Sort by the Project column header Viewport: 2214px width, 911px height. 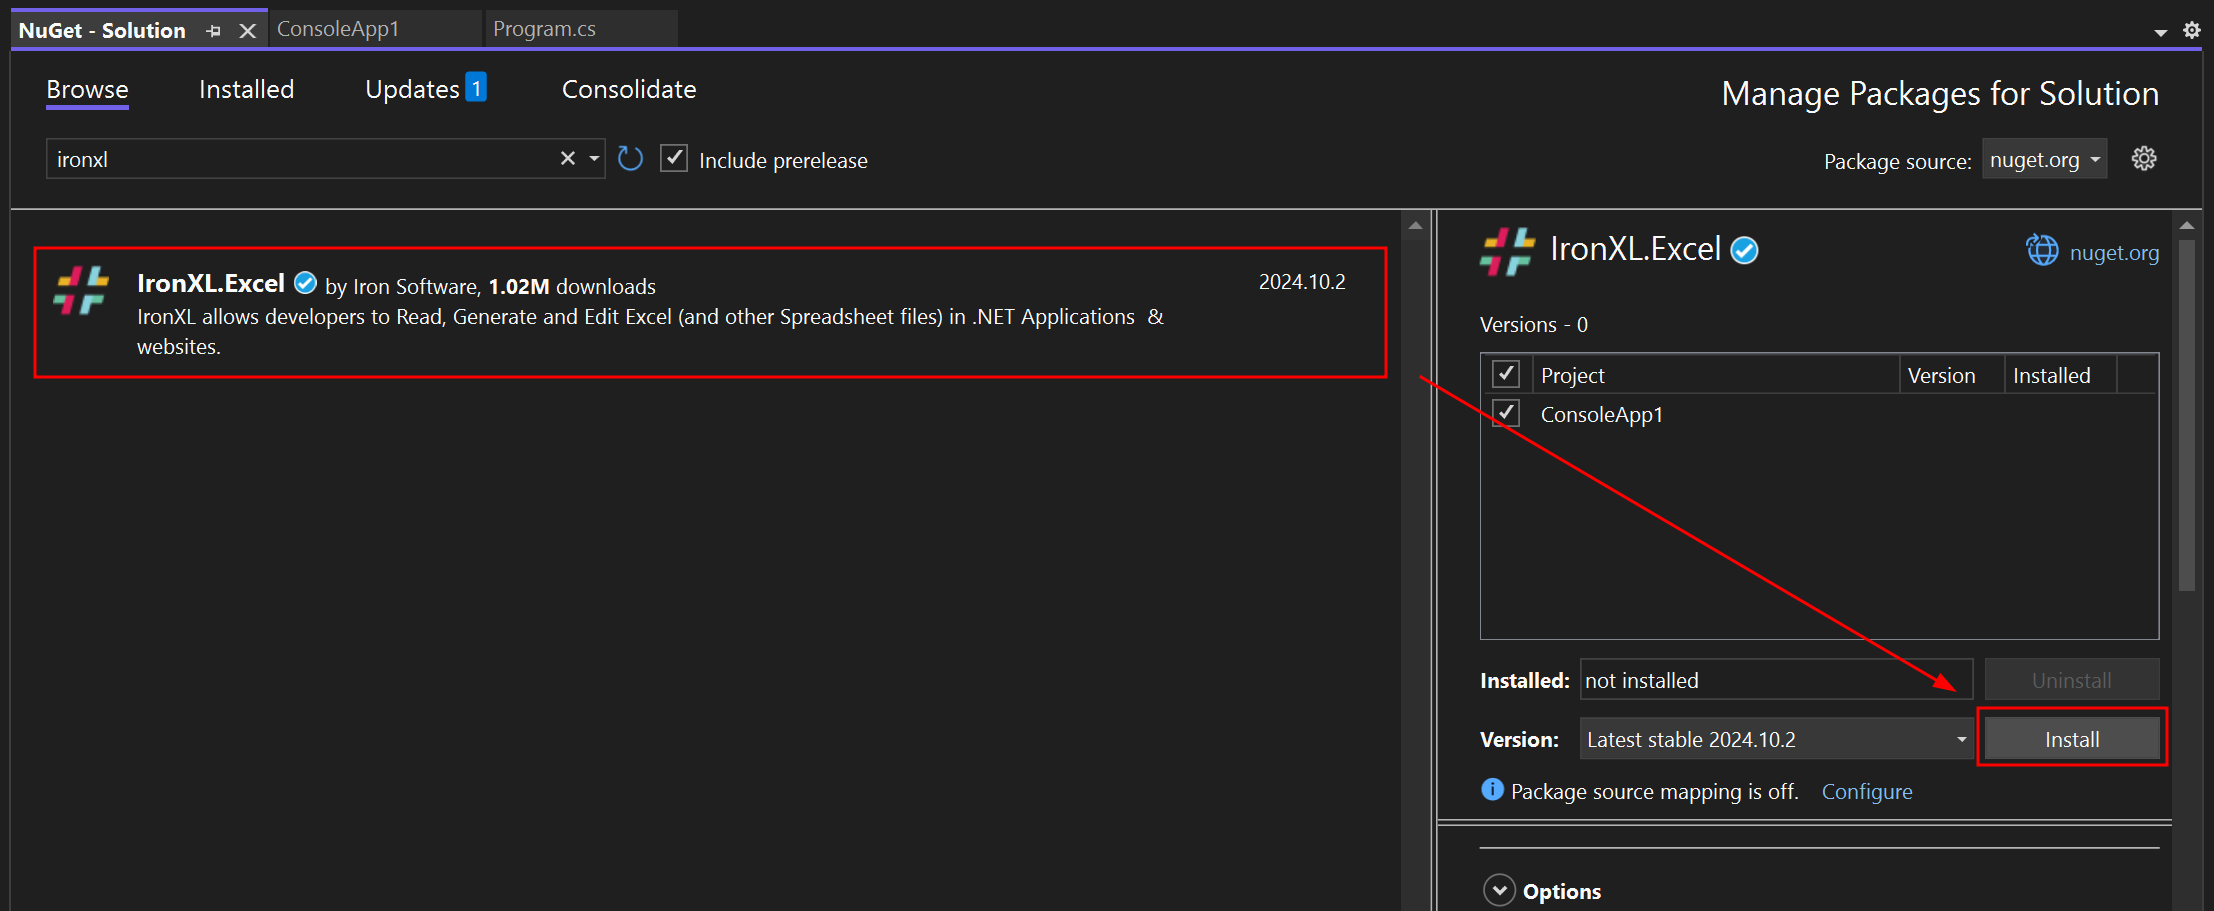(1715, 375)
